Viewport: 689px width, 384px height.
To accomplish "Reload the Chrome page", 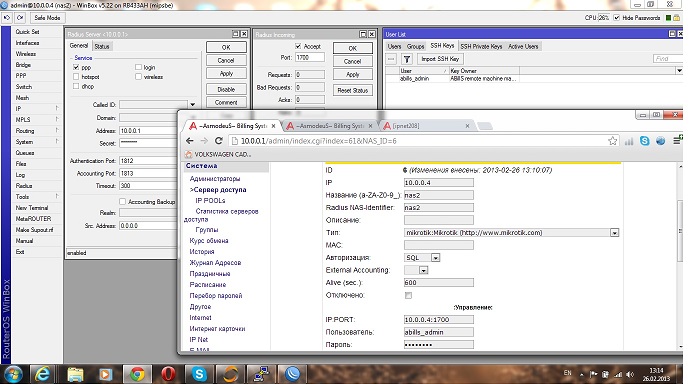I will [219, 141].
